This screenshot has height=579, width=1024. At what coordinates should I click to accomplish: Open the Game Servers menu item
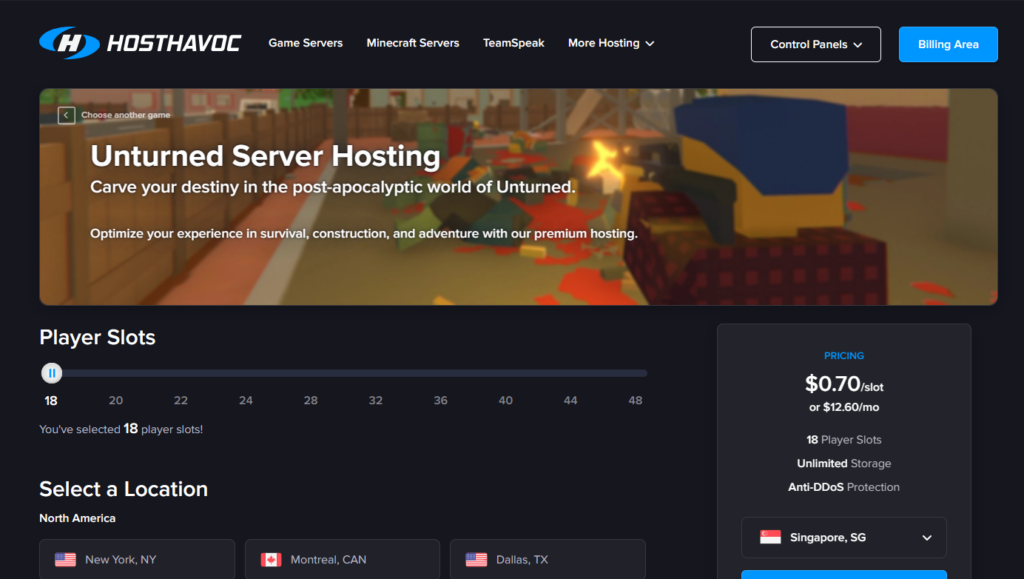[306, 43]
